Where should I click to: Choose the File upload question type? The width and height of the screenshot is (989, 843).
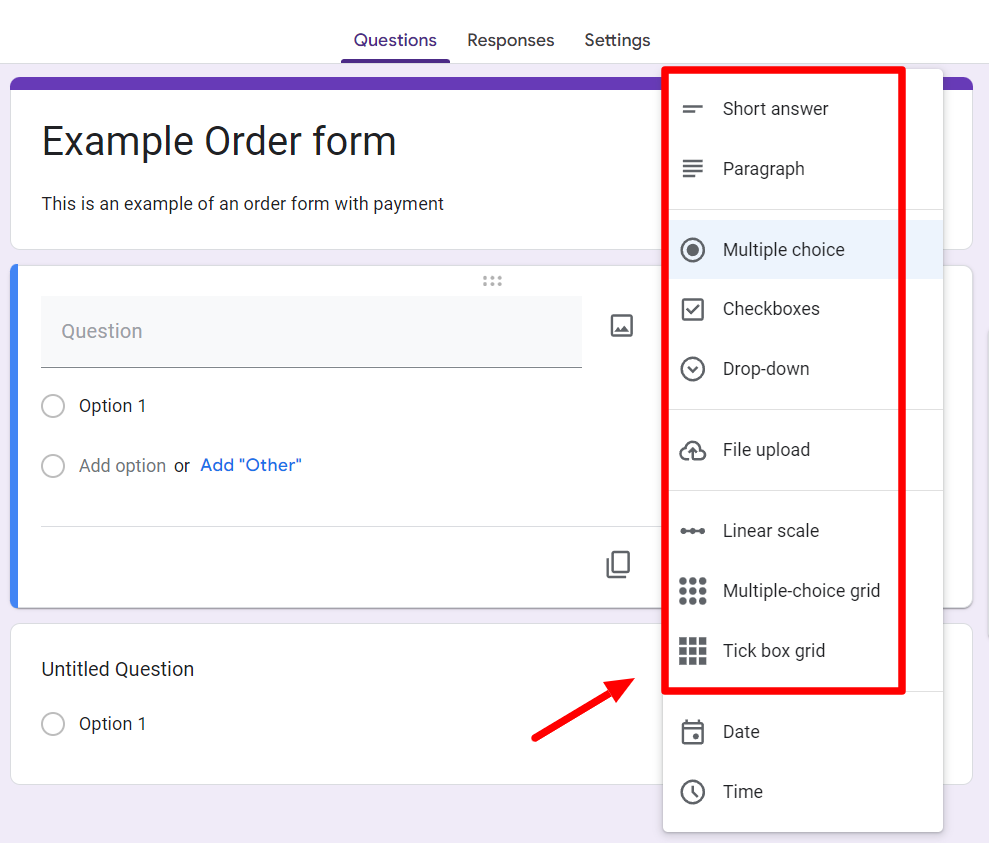click(x=766, y=450)
